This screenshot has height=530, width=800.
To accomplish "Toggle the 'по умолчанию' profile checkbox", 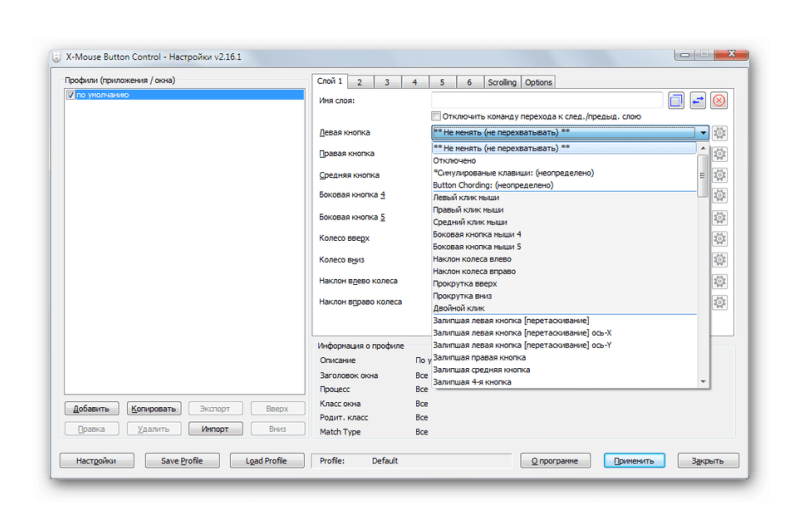I will tap(70, 95).
